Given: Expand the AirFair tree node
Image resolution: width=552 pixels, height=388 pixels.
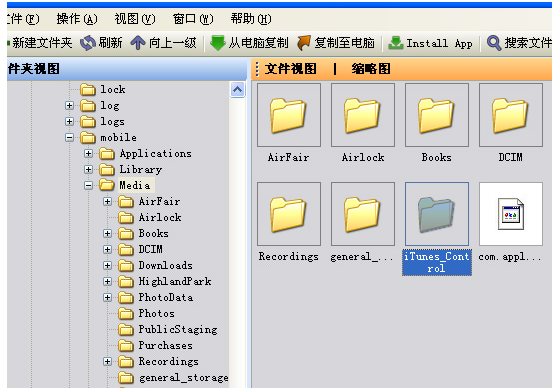Looking at the screenshot, I should (107, 201).
